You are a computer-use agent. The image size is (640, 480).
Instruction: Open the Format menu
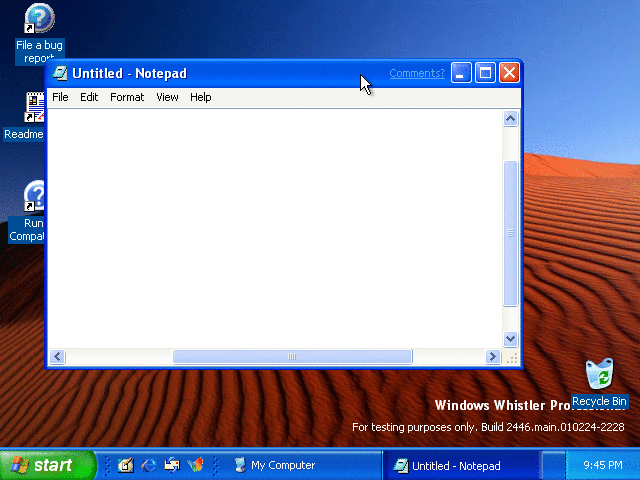(x=127, y=97)
